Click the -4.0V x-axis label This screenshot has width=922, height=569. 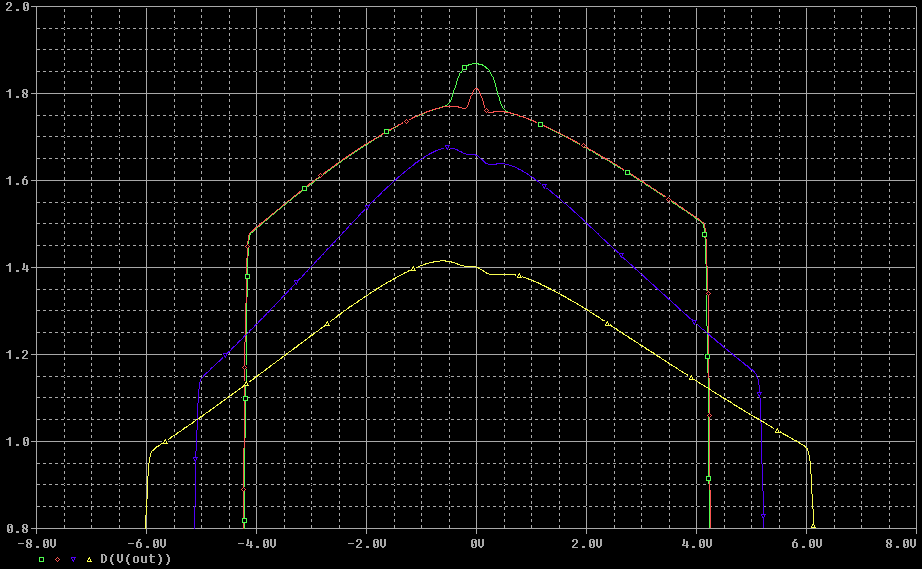(258, 544)
